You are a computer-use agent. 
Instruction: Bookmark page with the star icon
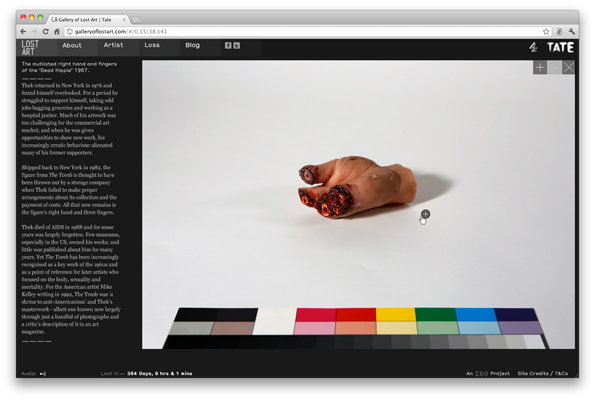pyautogui.click(x=546, y=31)
